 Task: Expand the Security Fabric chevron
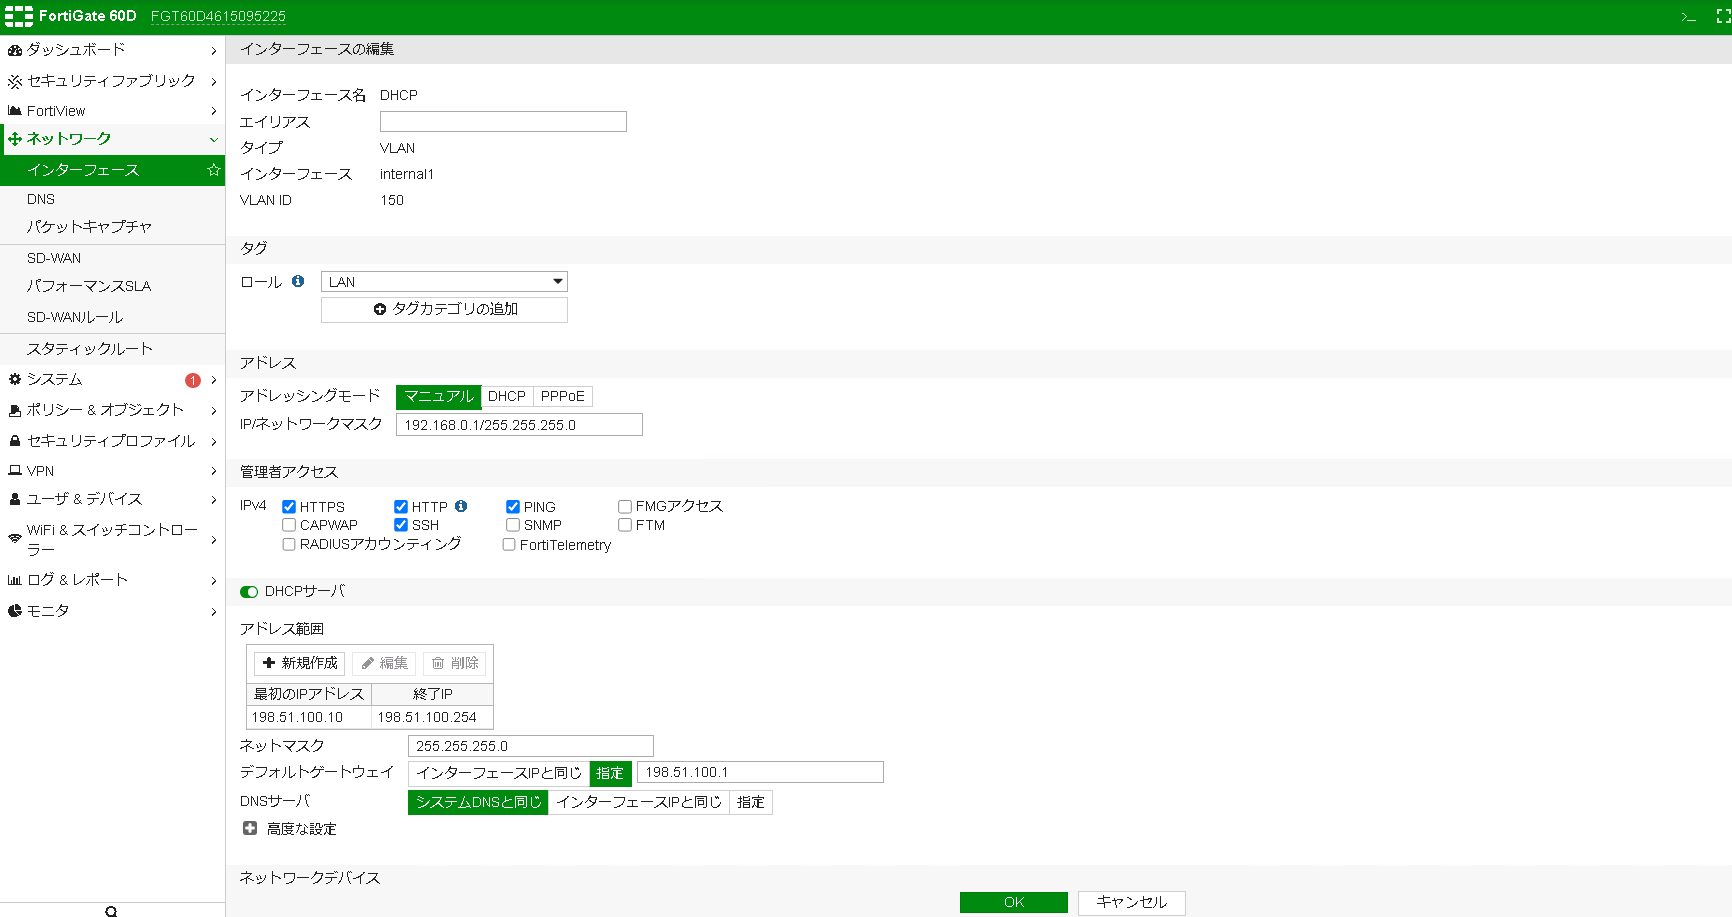[213, 82]
